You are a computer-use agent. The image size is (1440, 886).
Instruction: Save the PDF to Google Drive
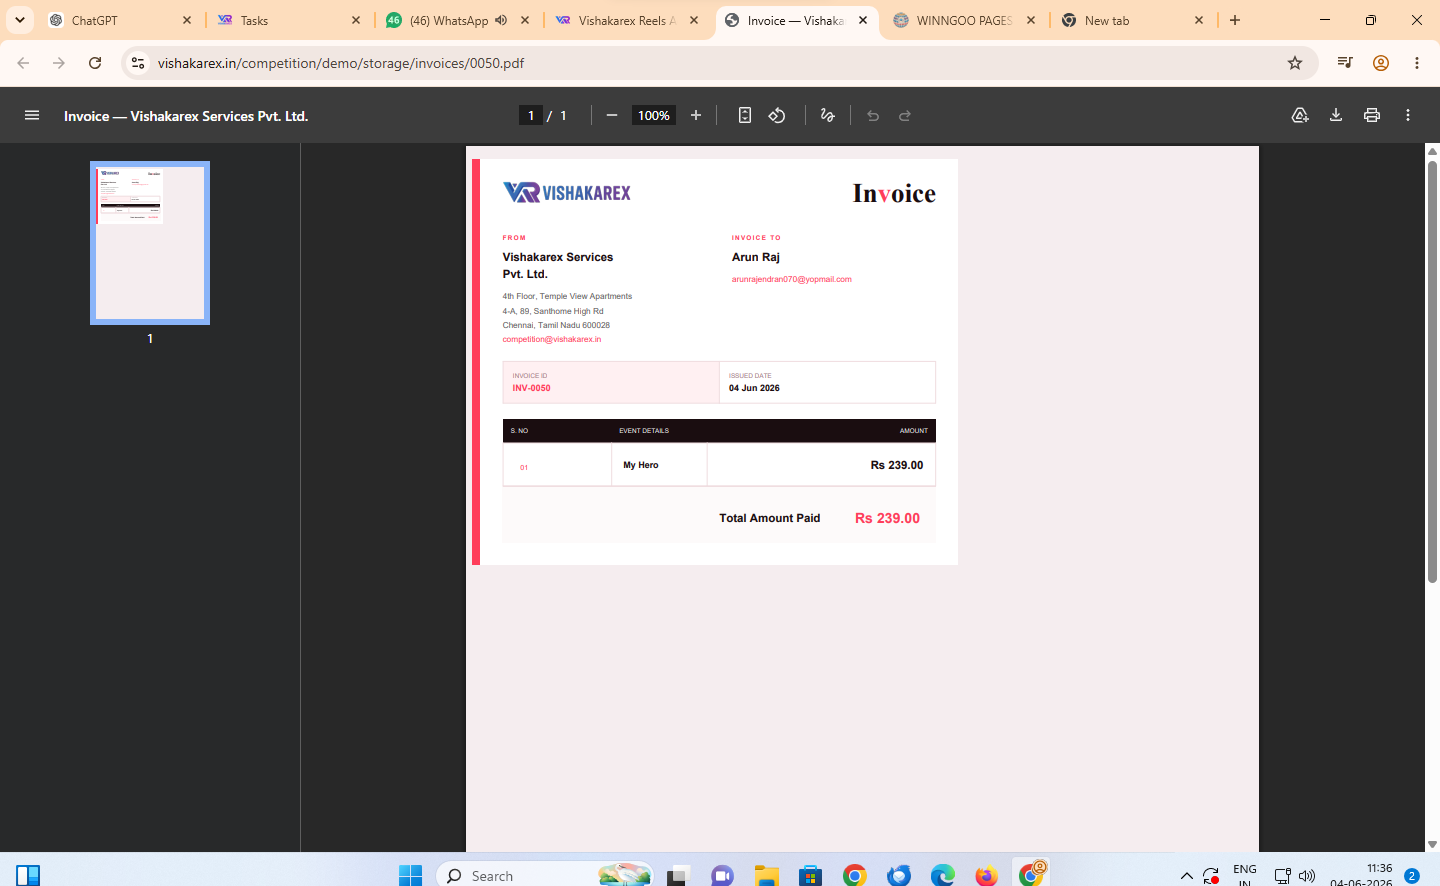pos(1300,115)
